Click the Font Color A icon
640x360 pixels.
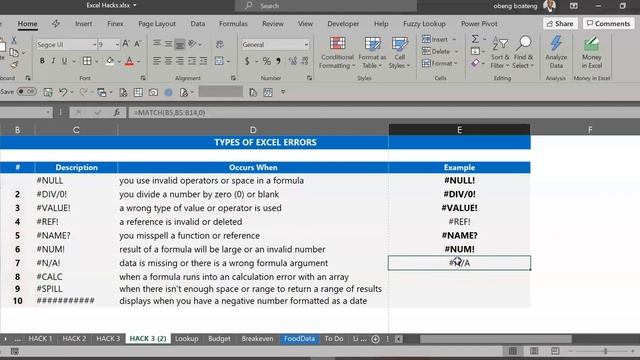pos(129,61)
